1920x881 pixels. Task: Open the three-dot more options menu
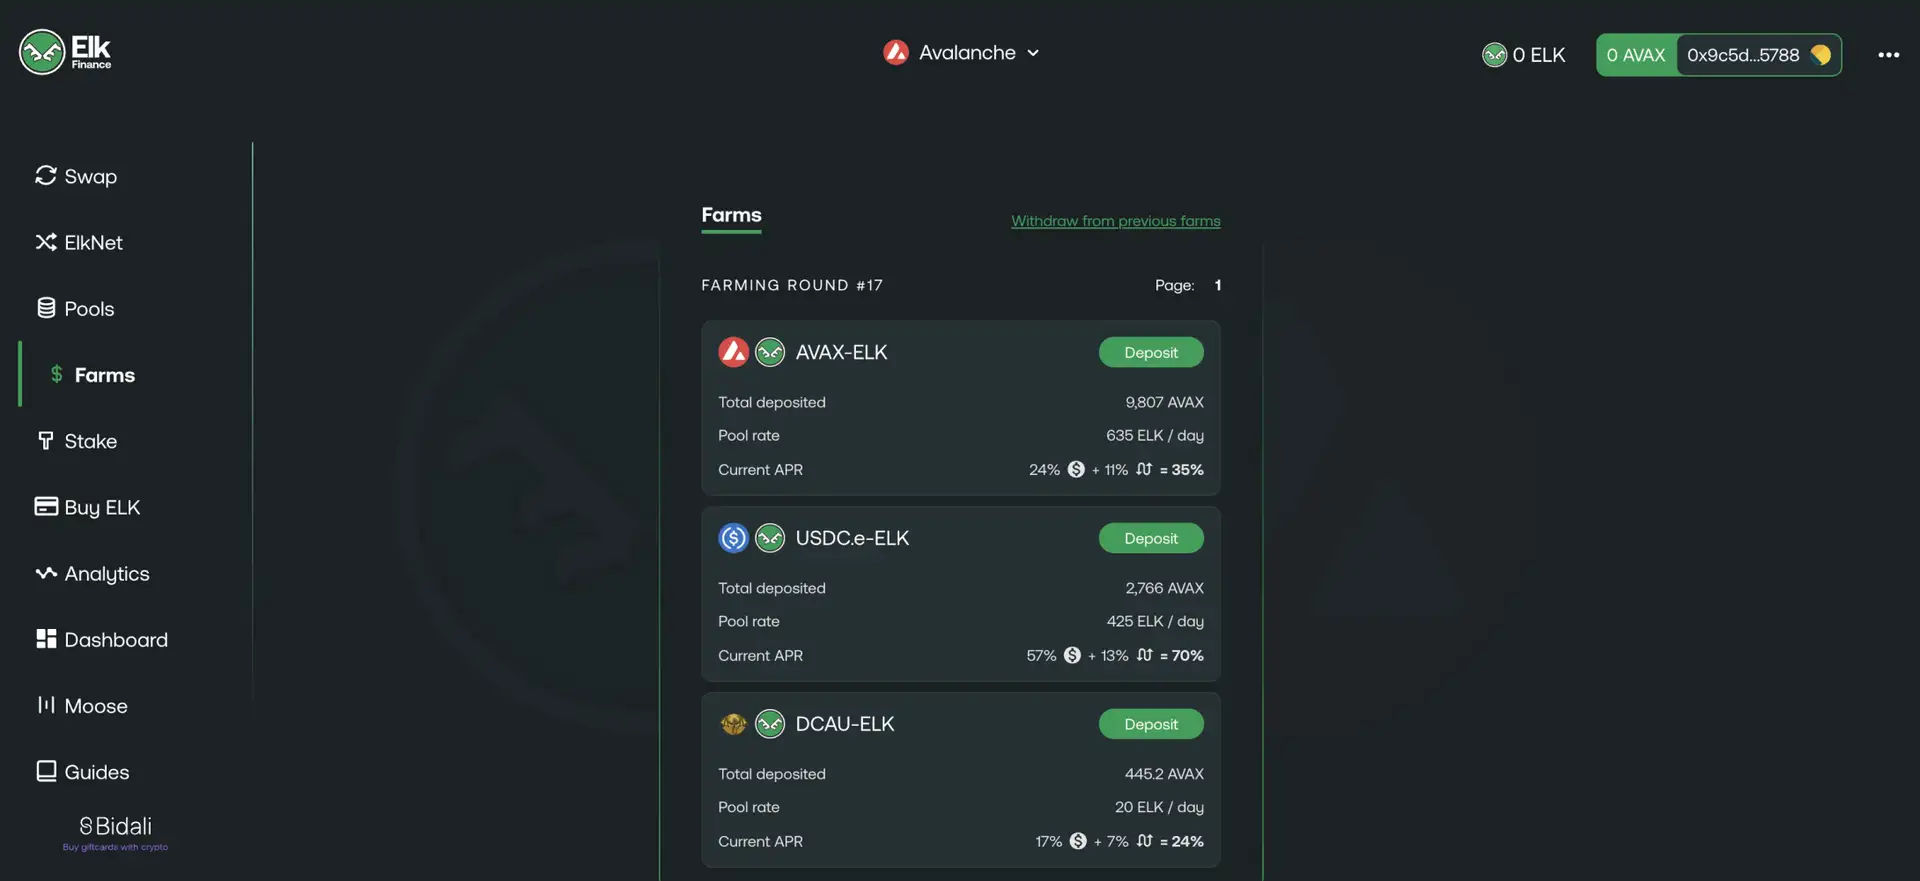[1888, 55]
